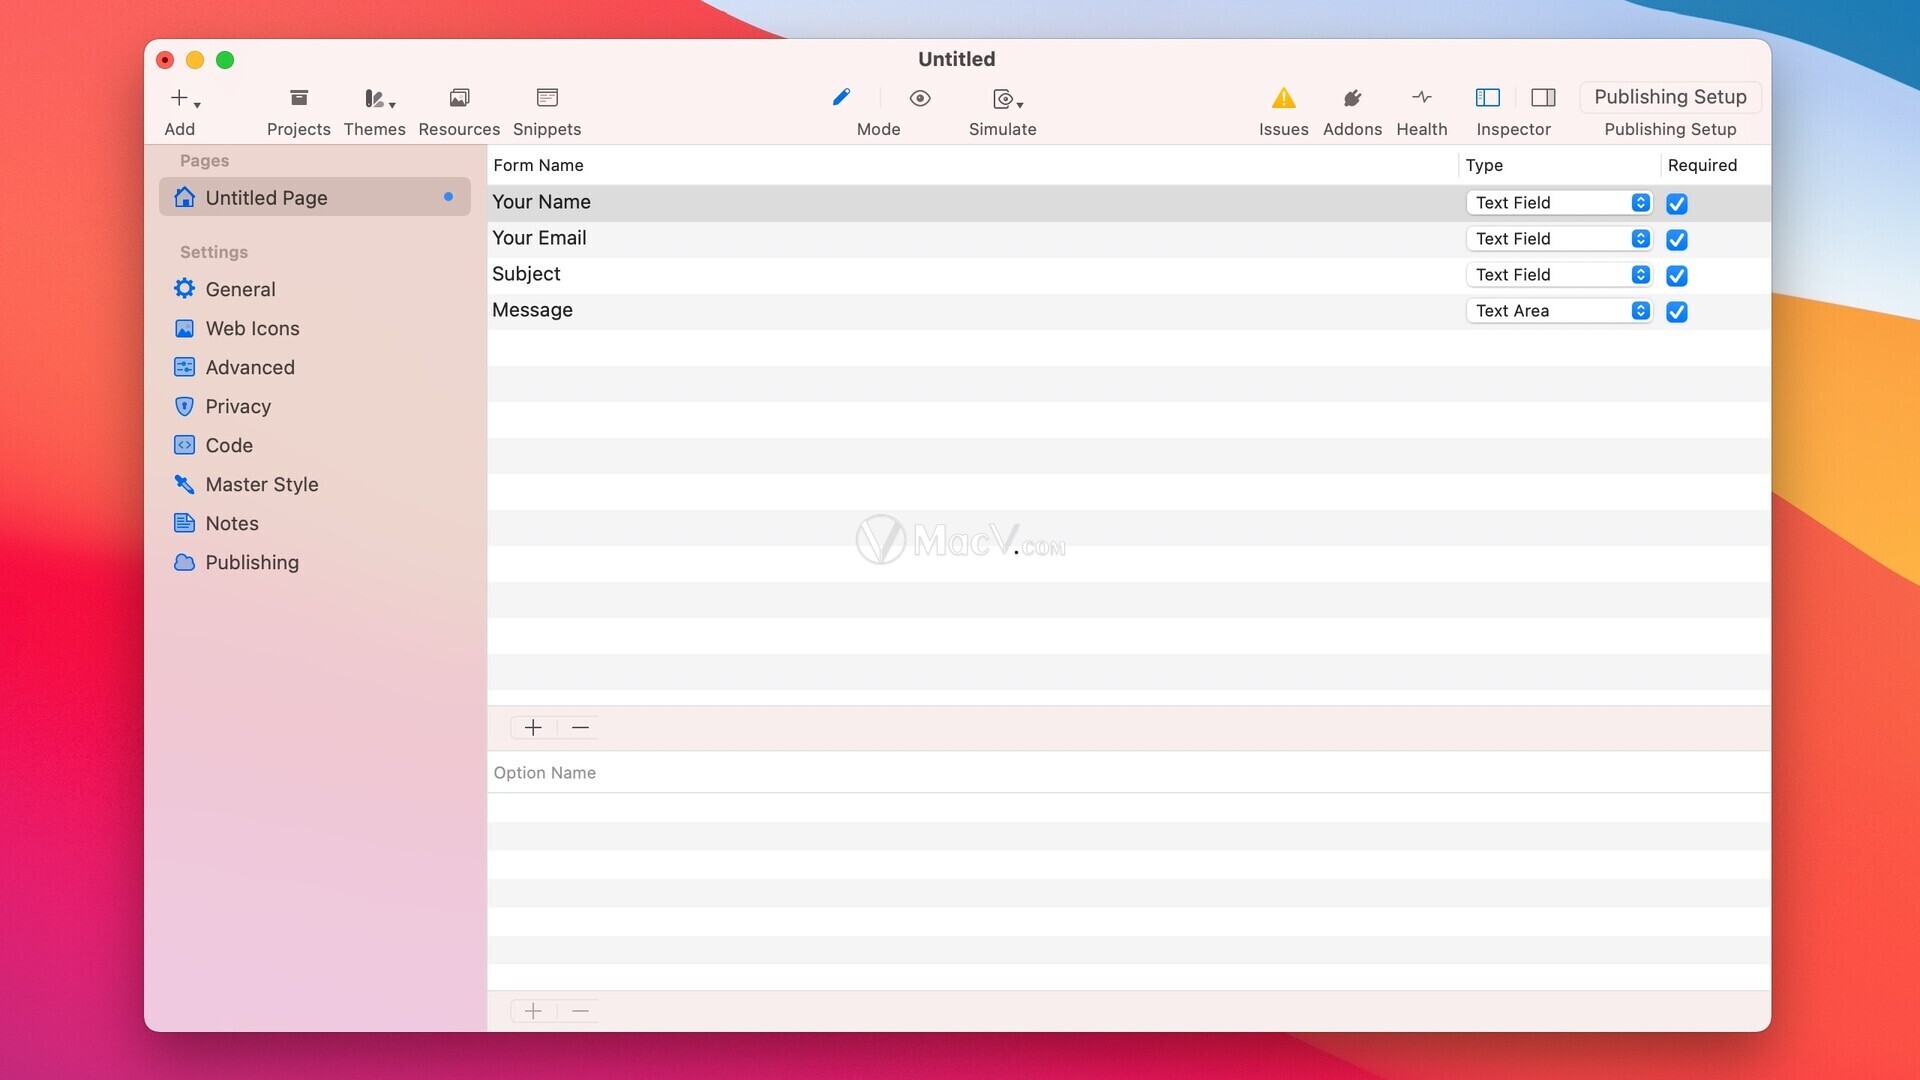Open the Add menu in toolbar

[x=184, y=98]
